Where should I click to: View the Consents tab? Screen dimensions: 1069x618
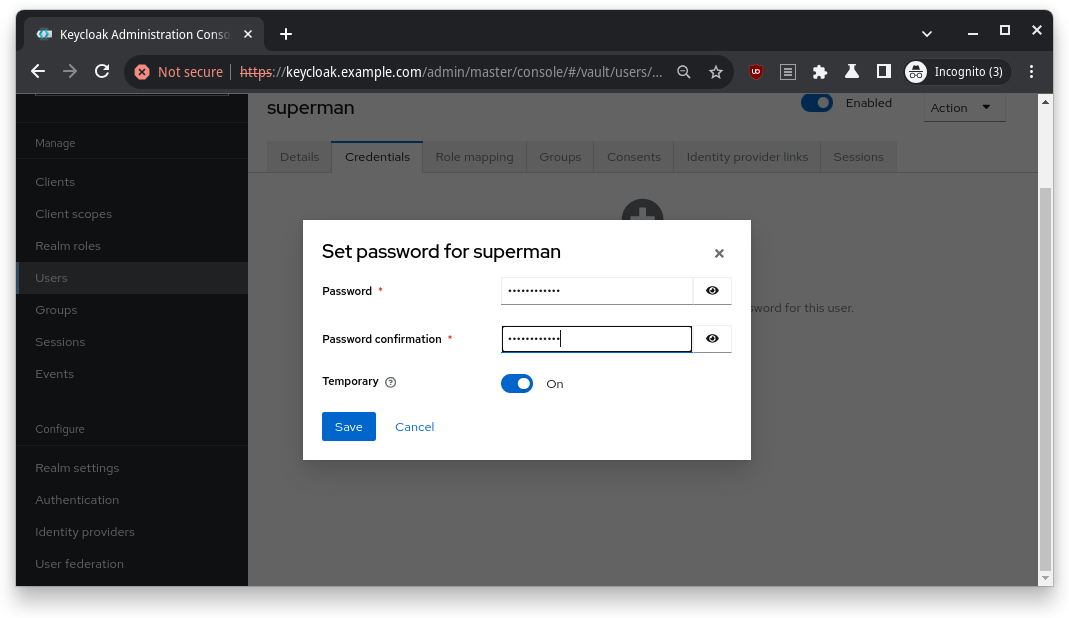pos(634,157)
